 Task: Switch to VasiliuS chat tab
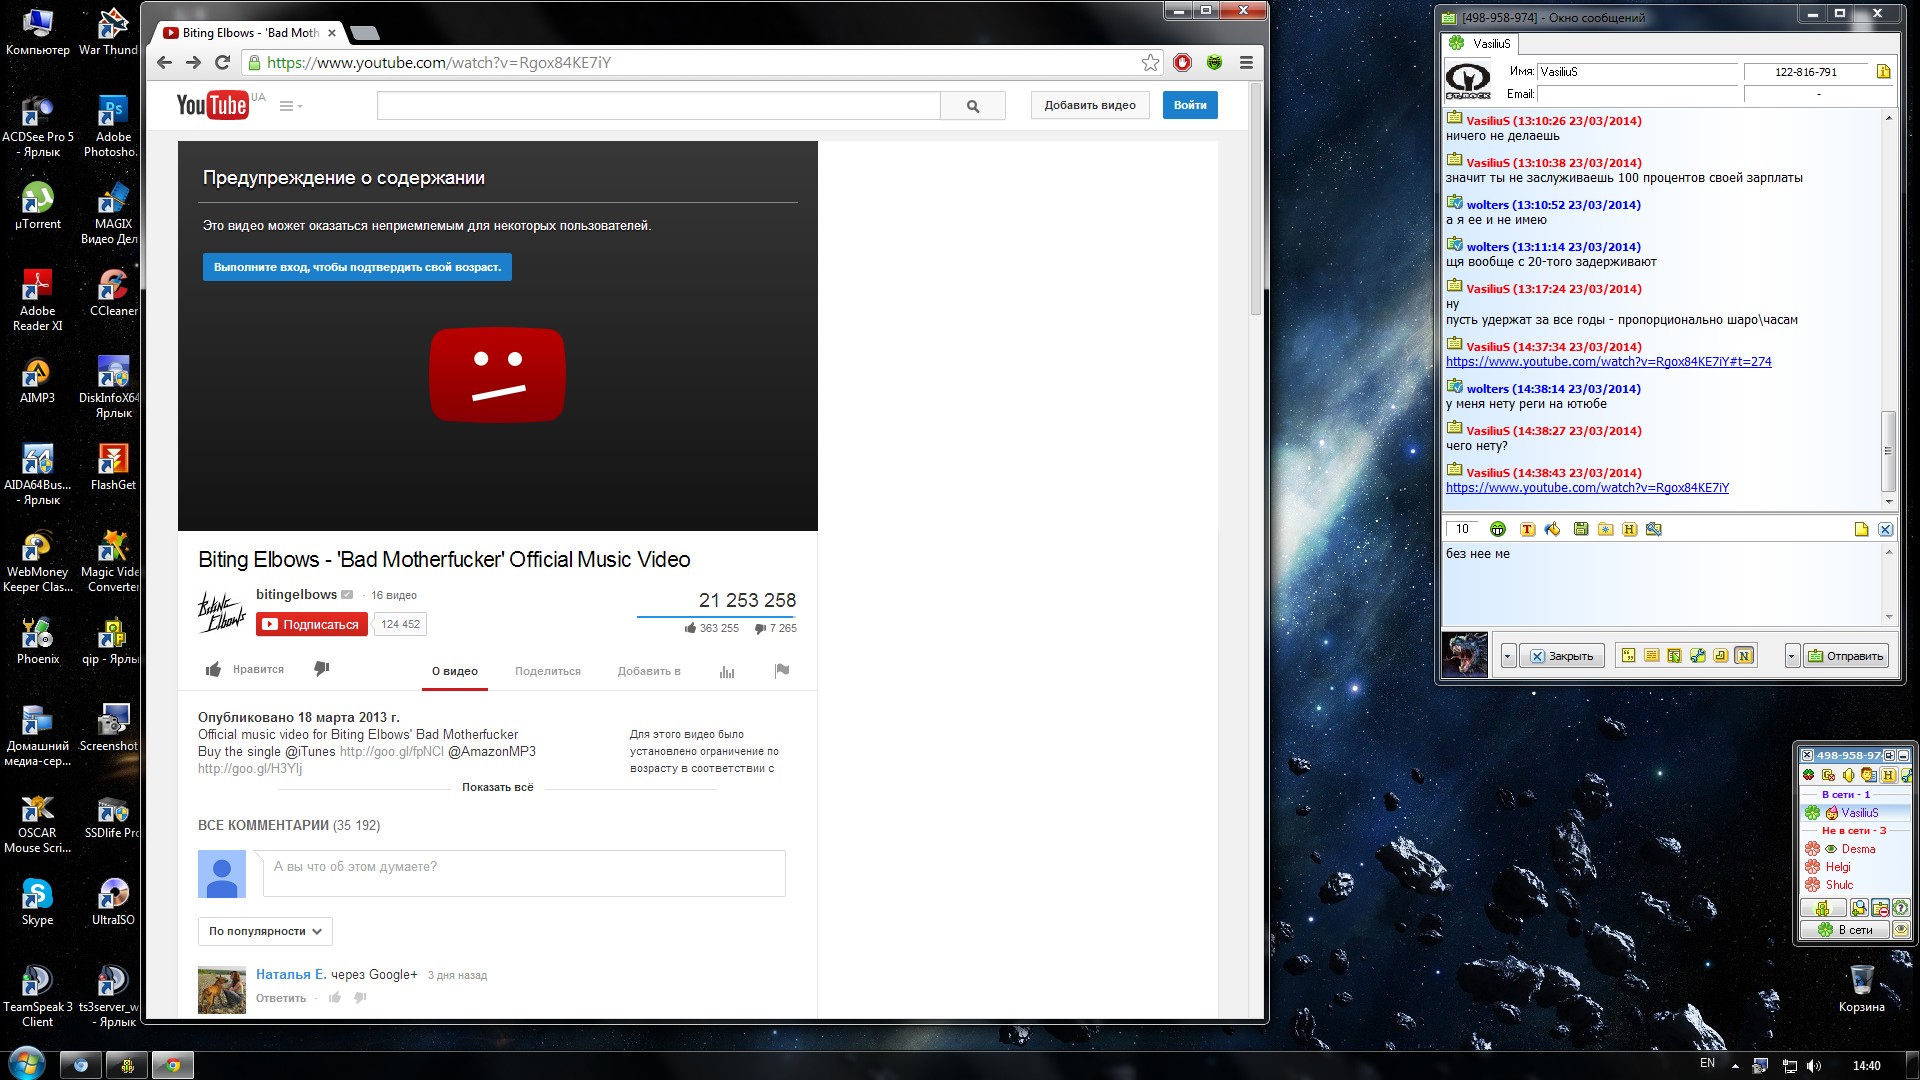pos(1481,43)
